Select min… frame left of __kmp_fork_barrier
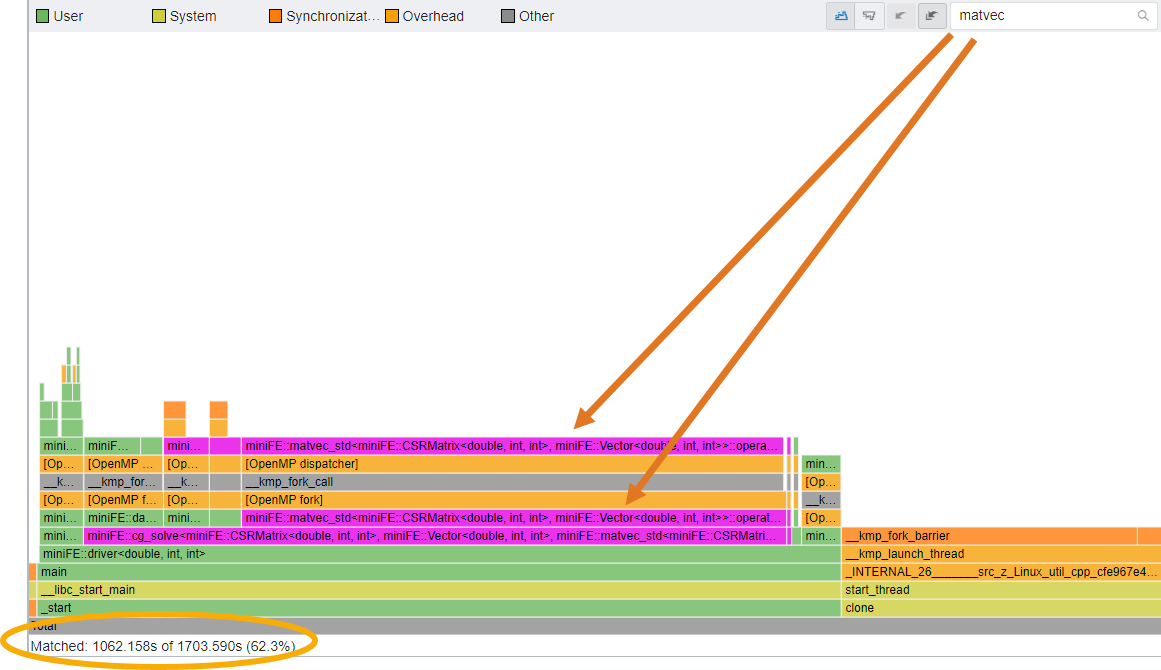 pyautogui.click(x=821, y=536)
